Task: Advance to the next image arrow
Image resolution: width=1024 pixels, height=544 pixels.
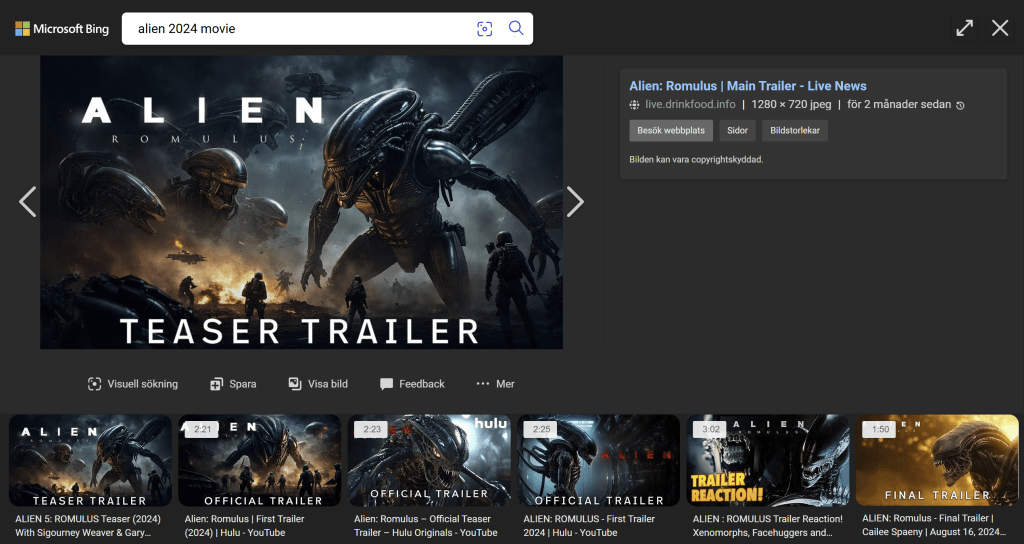Action: (x=575, y=202)
